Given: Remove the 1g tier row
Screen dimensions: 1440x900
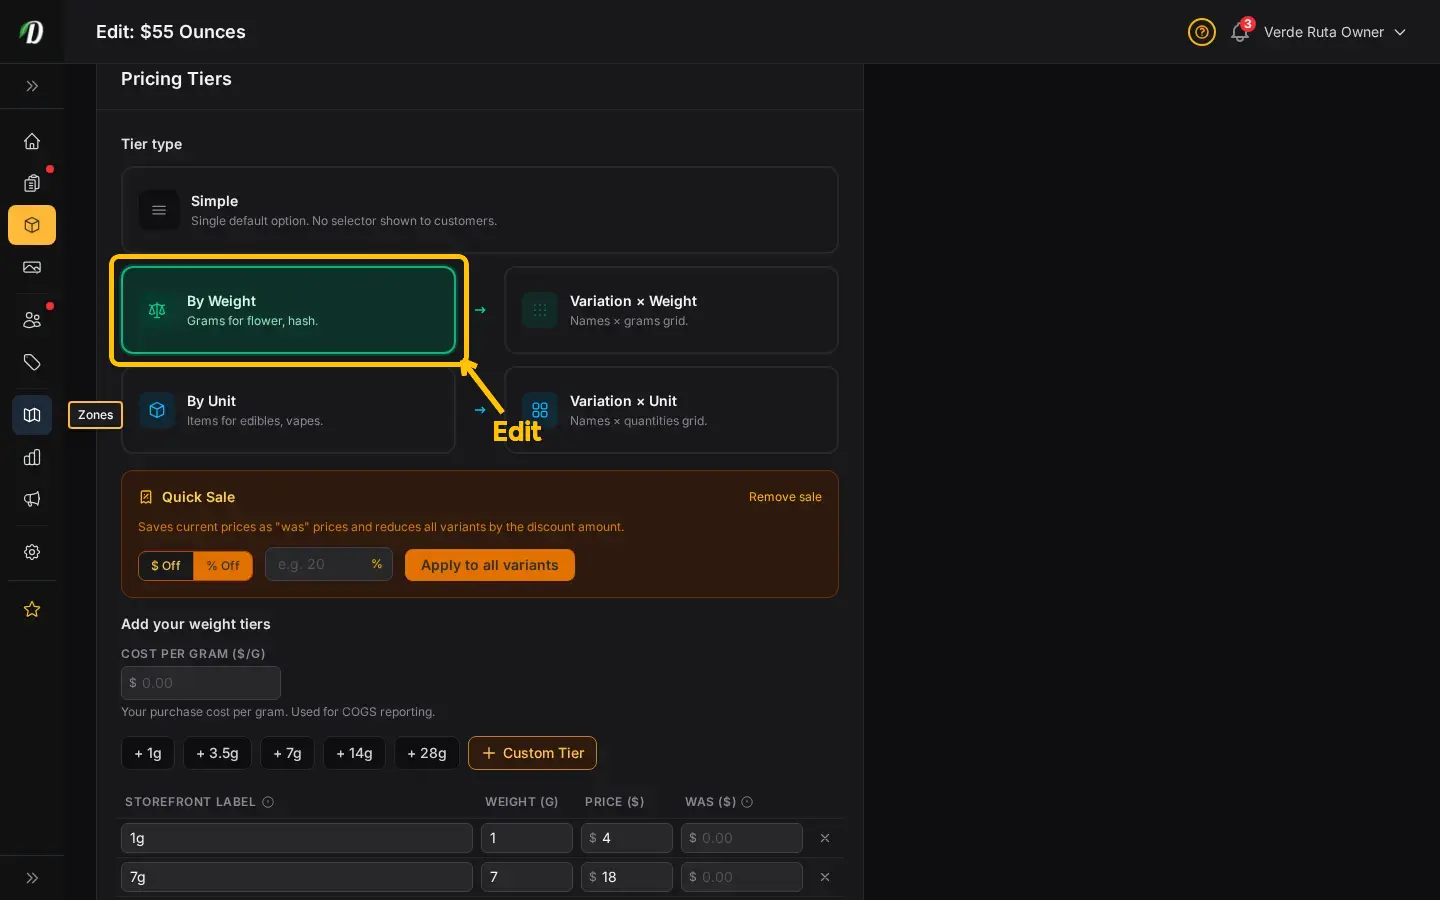Looking at the screenshot, I should (x=825, y=838).
